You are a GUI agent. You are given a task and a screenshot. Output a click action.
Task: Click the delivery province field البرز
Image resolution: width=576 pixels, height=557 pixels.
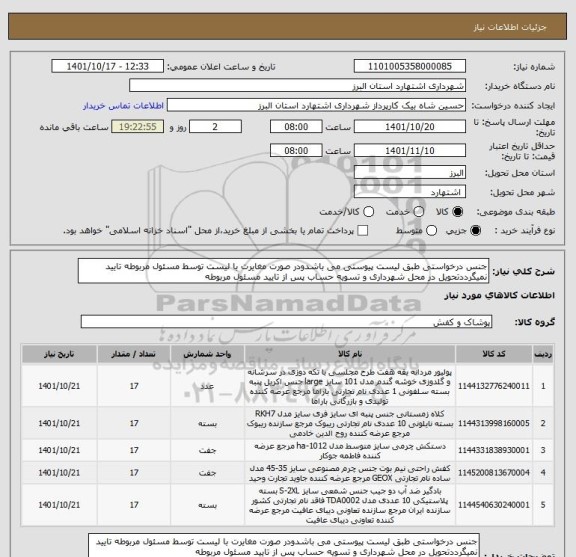tap(410, 173)
